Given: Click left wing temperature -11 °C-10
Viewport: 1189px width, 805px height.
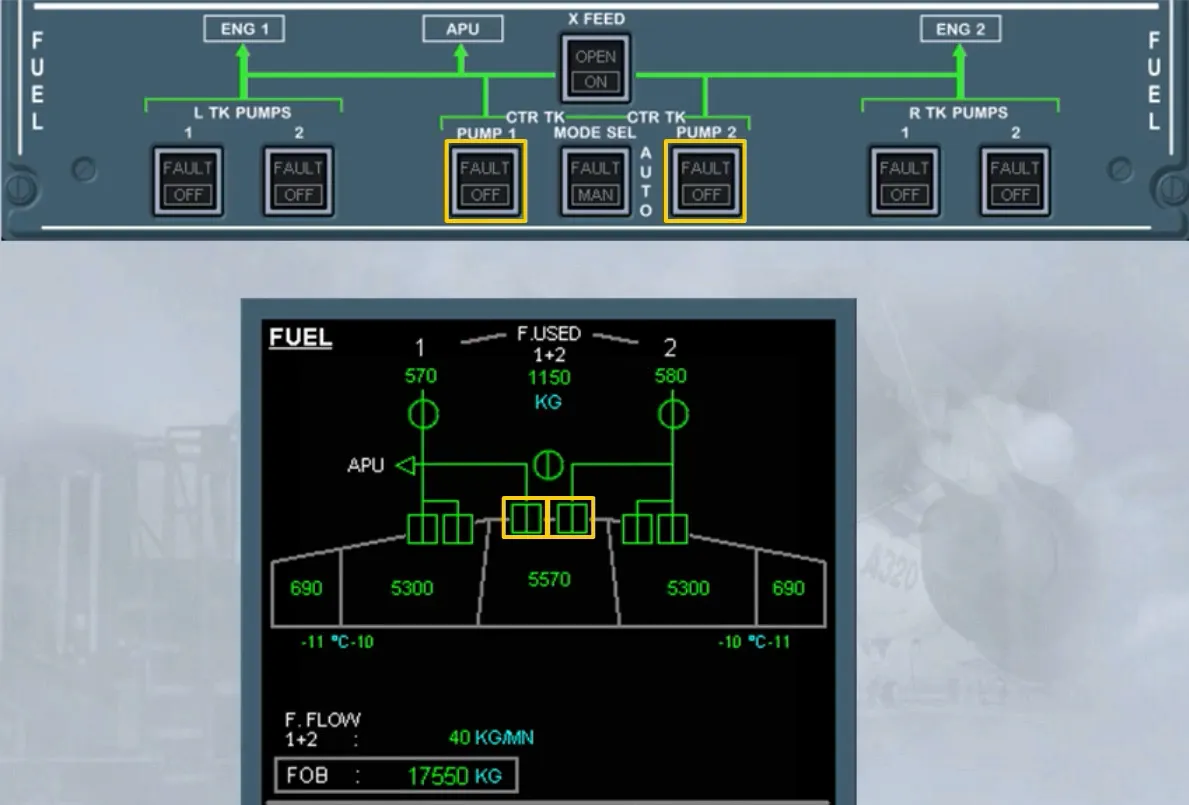Looking at the screenshot, I should click(337, 642).
